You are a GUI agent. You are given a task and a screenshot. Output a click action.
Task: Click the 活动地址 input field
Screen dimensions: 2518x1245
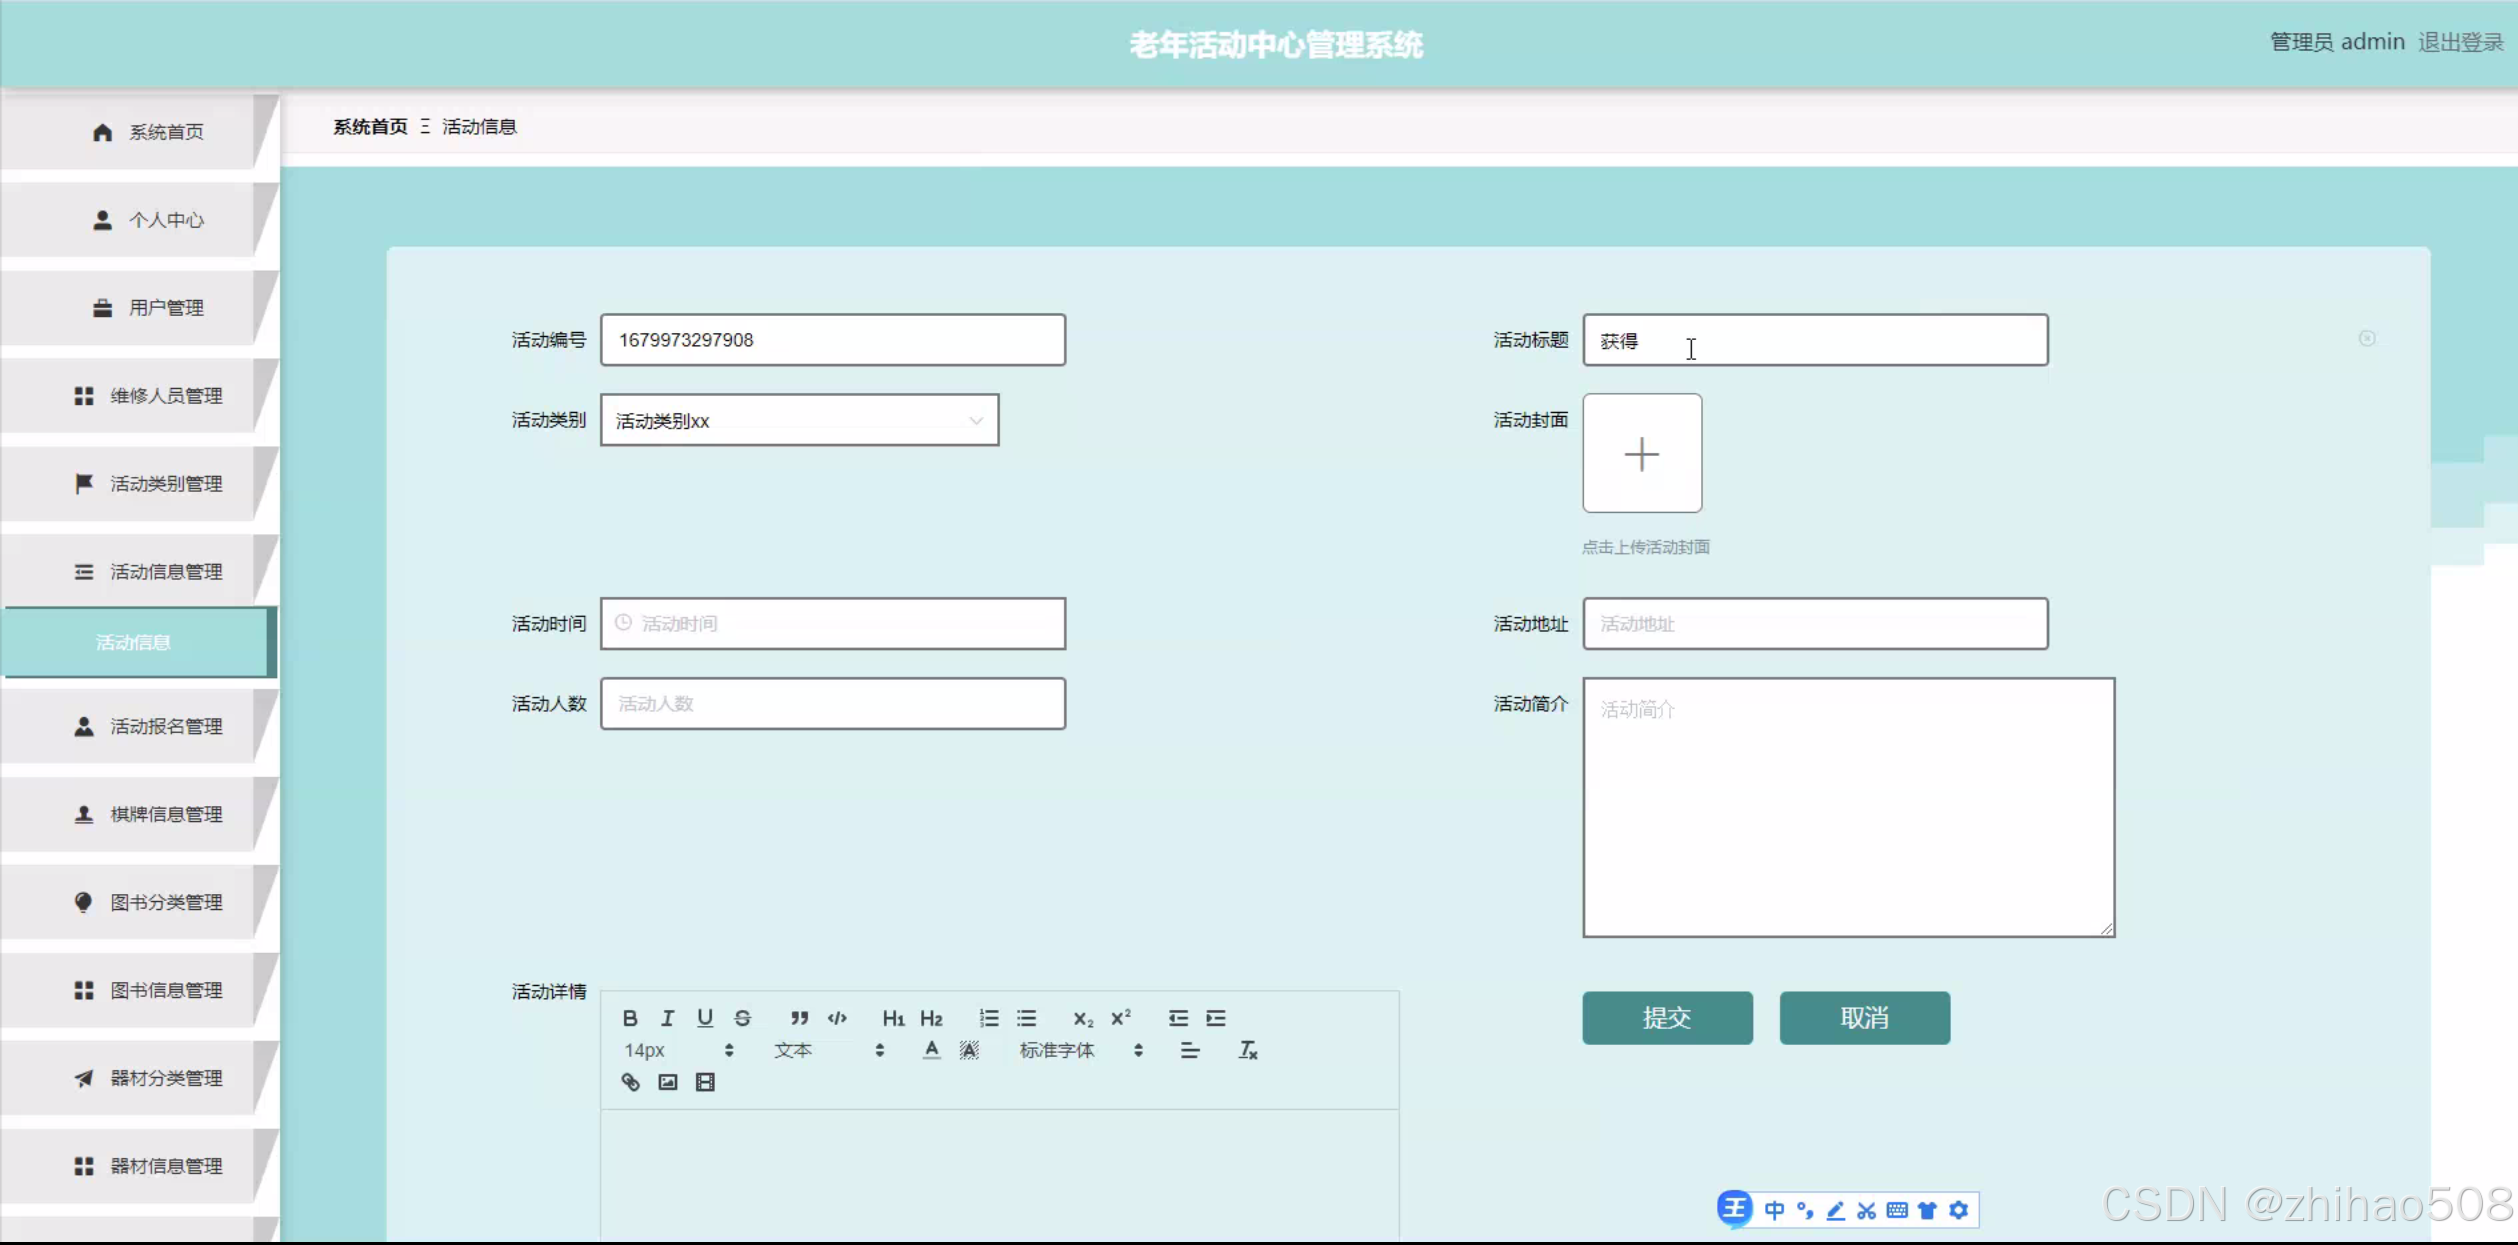tap(1814, 624)
